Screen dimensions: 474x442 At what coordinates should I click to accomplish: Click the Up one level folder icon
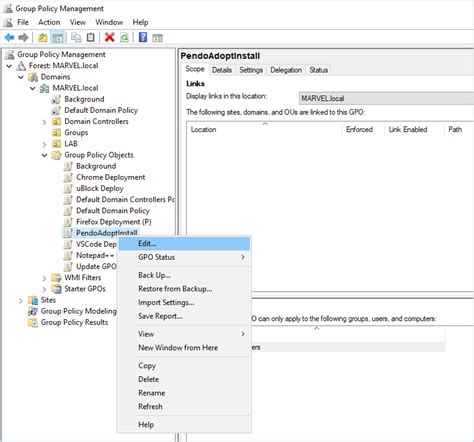(43, 37)
